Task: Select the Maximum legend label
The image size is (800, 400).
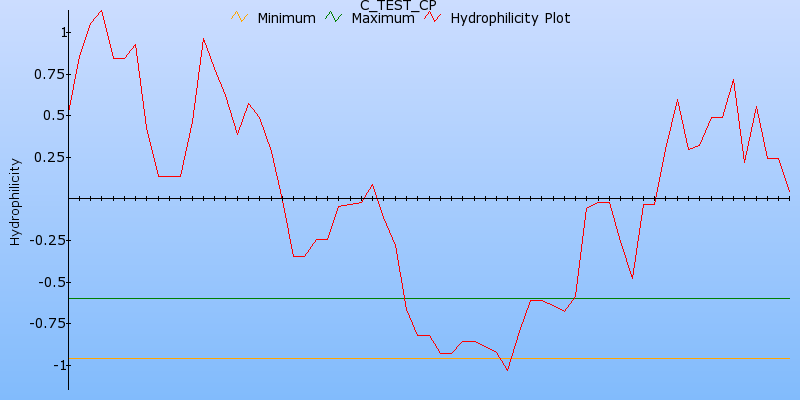Action: (383, 18)
